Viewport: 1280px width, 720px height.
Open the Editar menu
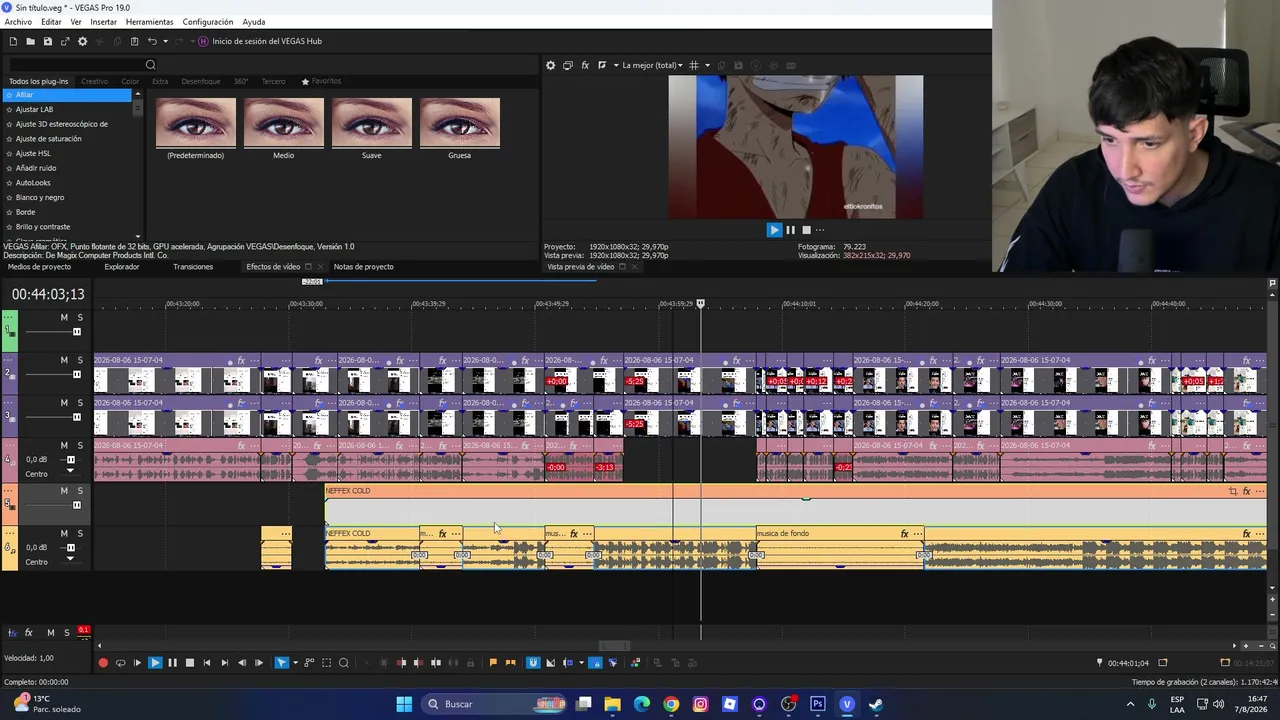51,22
